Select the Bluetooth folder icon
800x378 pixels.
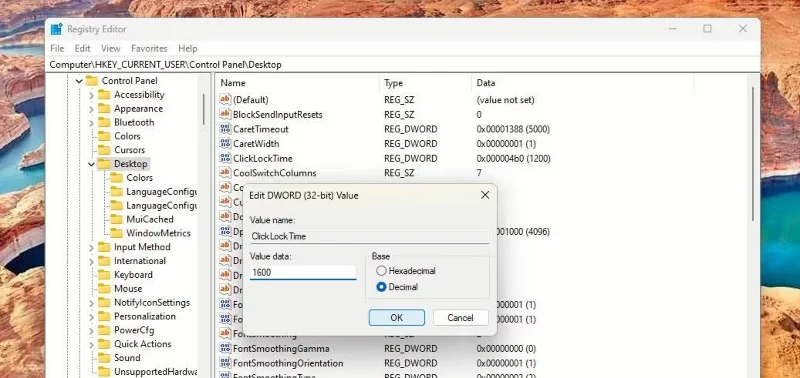(x=104, y=122)
